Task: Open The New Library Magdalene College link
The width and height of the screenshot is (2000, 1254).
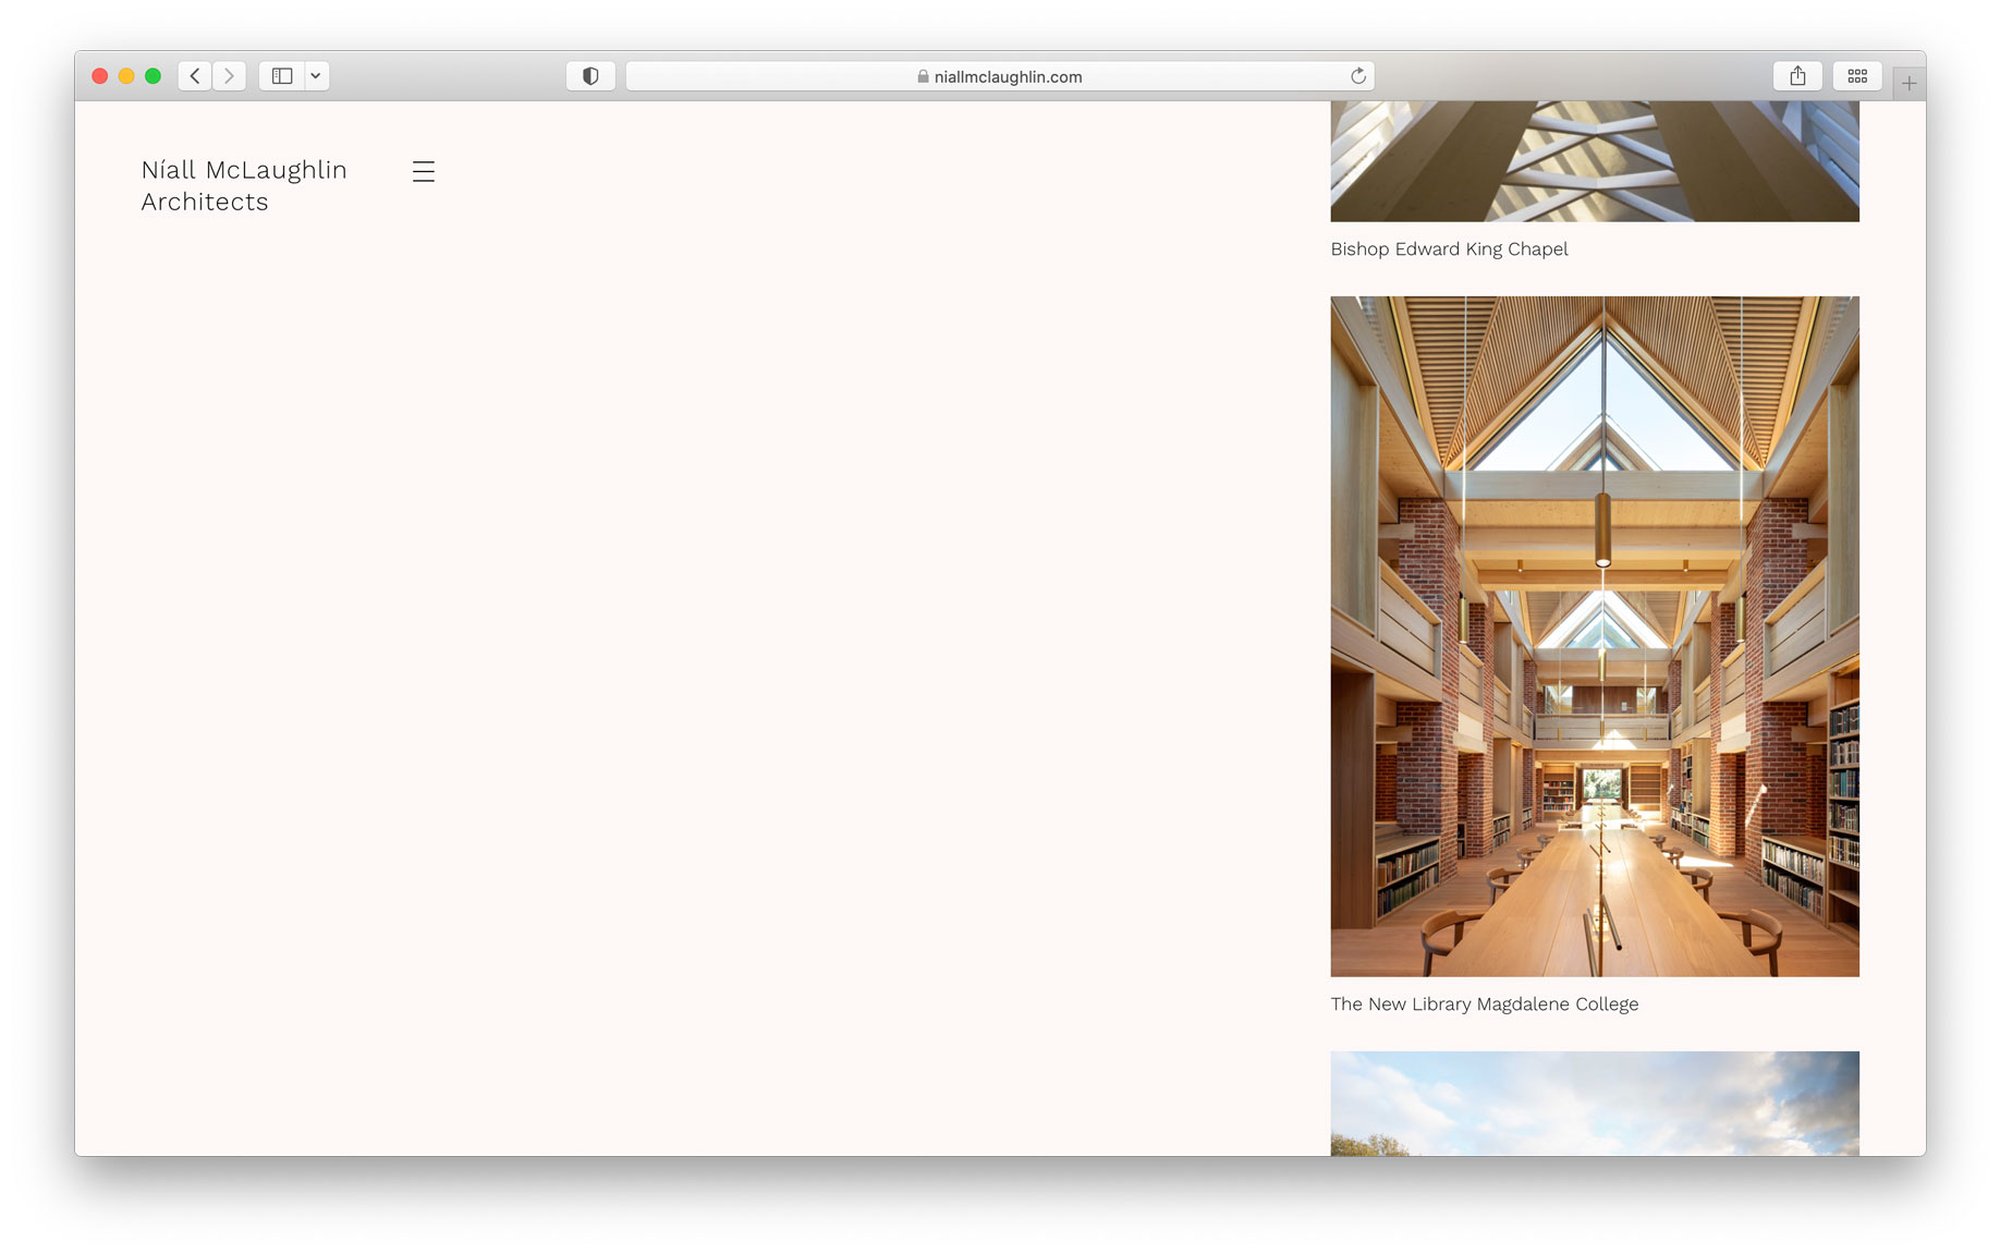Action: pyautogui.click(x=1484, y=1004)
